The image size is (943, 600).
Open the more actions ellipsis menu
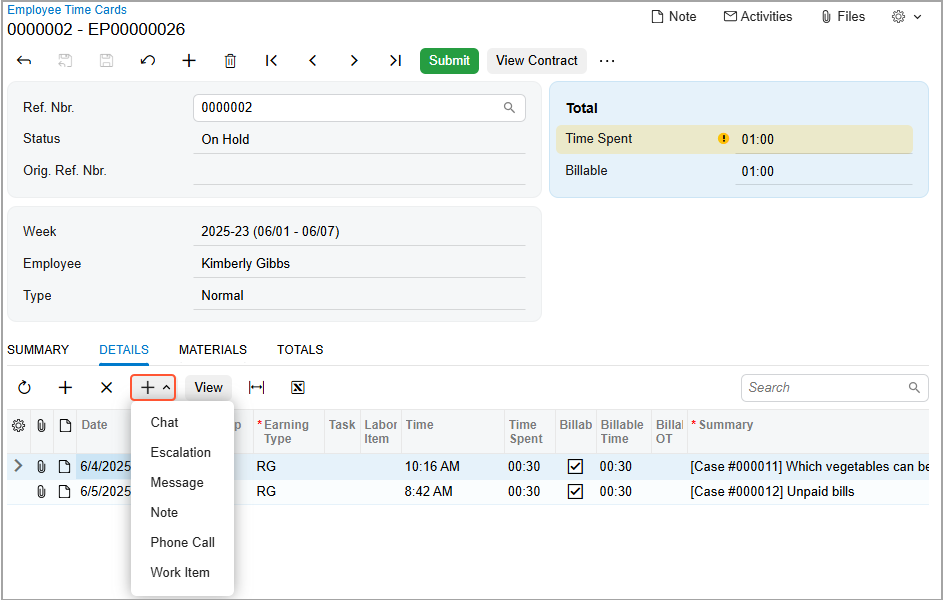(607, 61)
